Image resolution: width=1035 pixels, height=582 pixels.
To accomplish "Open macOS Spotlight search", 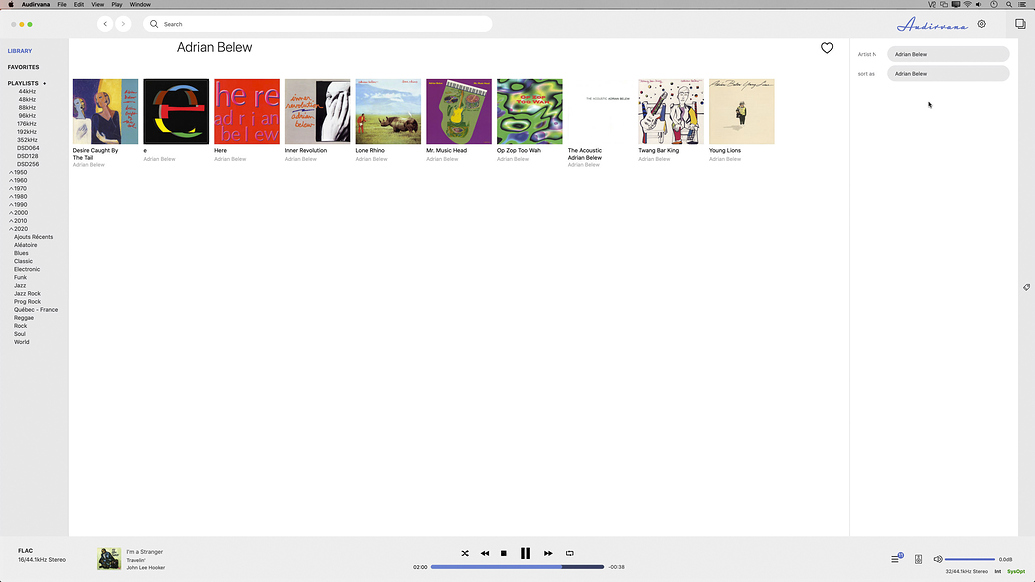I will tap(1009, 5).
